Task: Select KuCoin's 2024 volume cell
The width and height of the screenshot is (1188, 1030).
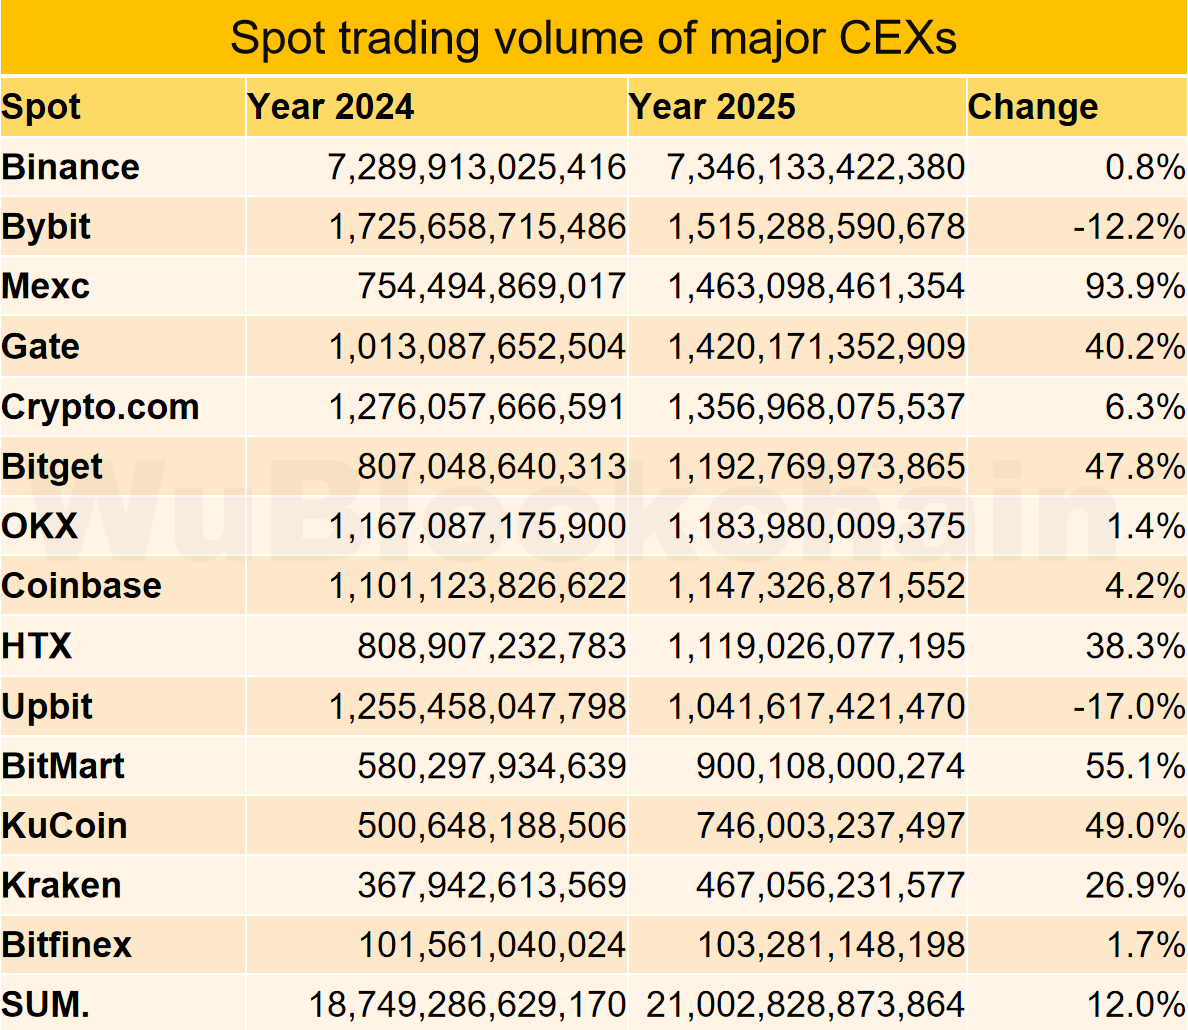Action: [x=491, y=826]
